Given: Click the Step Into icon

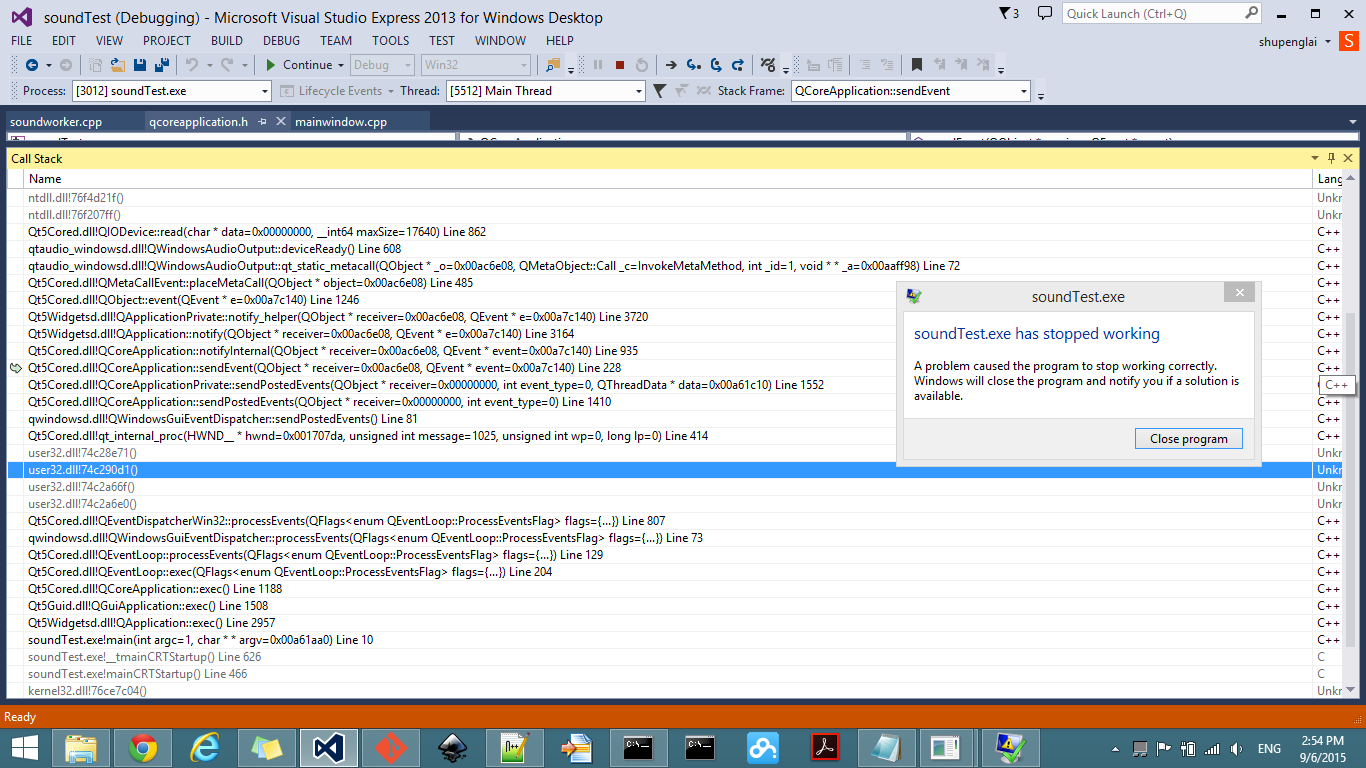Looking at the screenshot, I should [694, 65].
